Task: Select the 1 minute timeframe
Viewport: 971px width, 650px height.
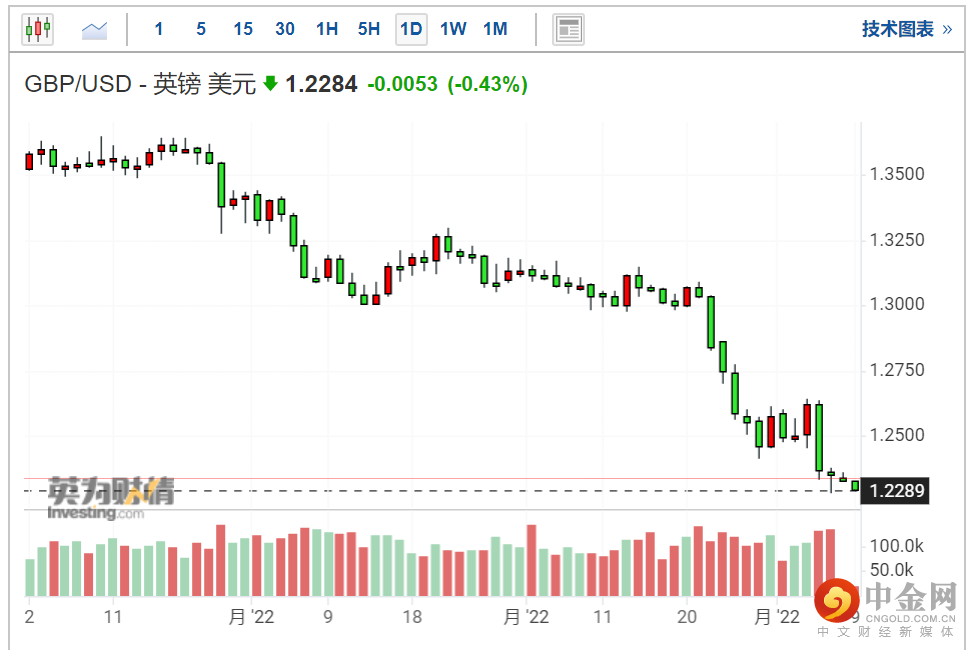Action: coord(159,29)
